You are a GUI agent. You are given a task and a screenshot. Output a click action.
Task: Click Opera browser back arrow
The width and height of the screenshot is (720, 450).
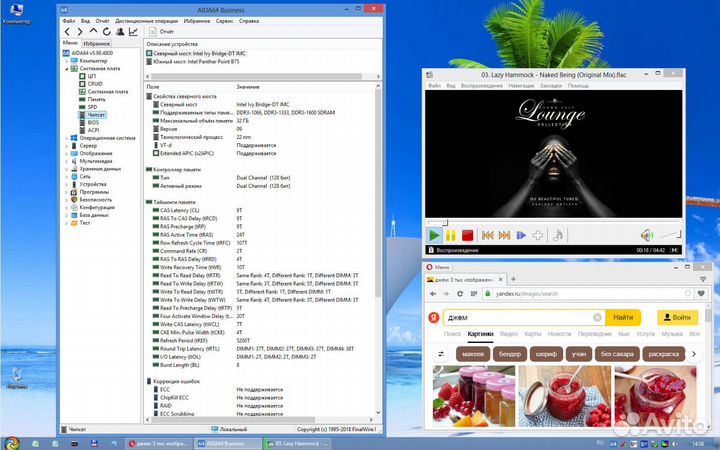(433, 293)
